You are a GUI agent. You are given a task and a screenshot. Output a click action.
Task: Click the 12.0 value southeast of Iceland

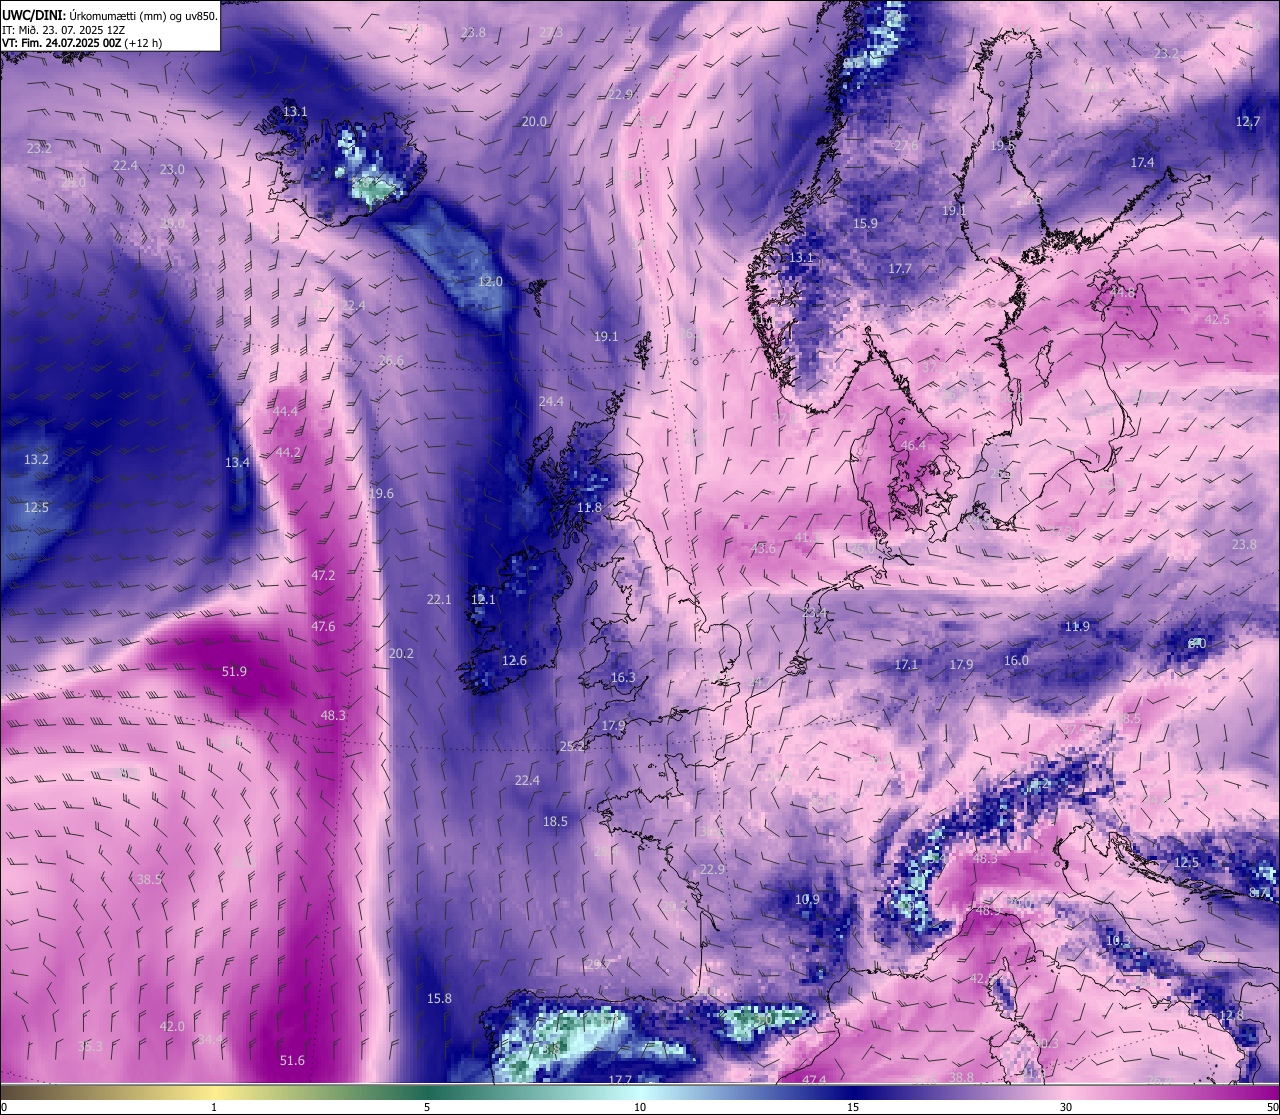(x=490, y=282)
